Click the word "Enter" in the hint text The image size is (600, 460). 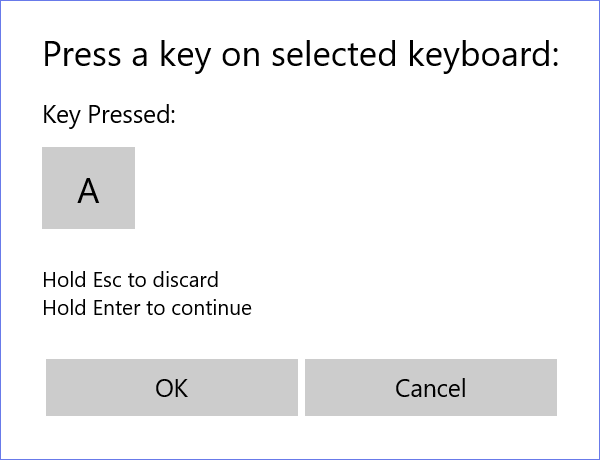(116, 307)
